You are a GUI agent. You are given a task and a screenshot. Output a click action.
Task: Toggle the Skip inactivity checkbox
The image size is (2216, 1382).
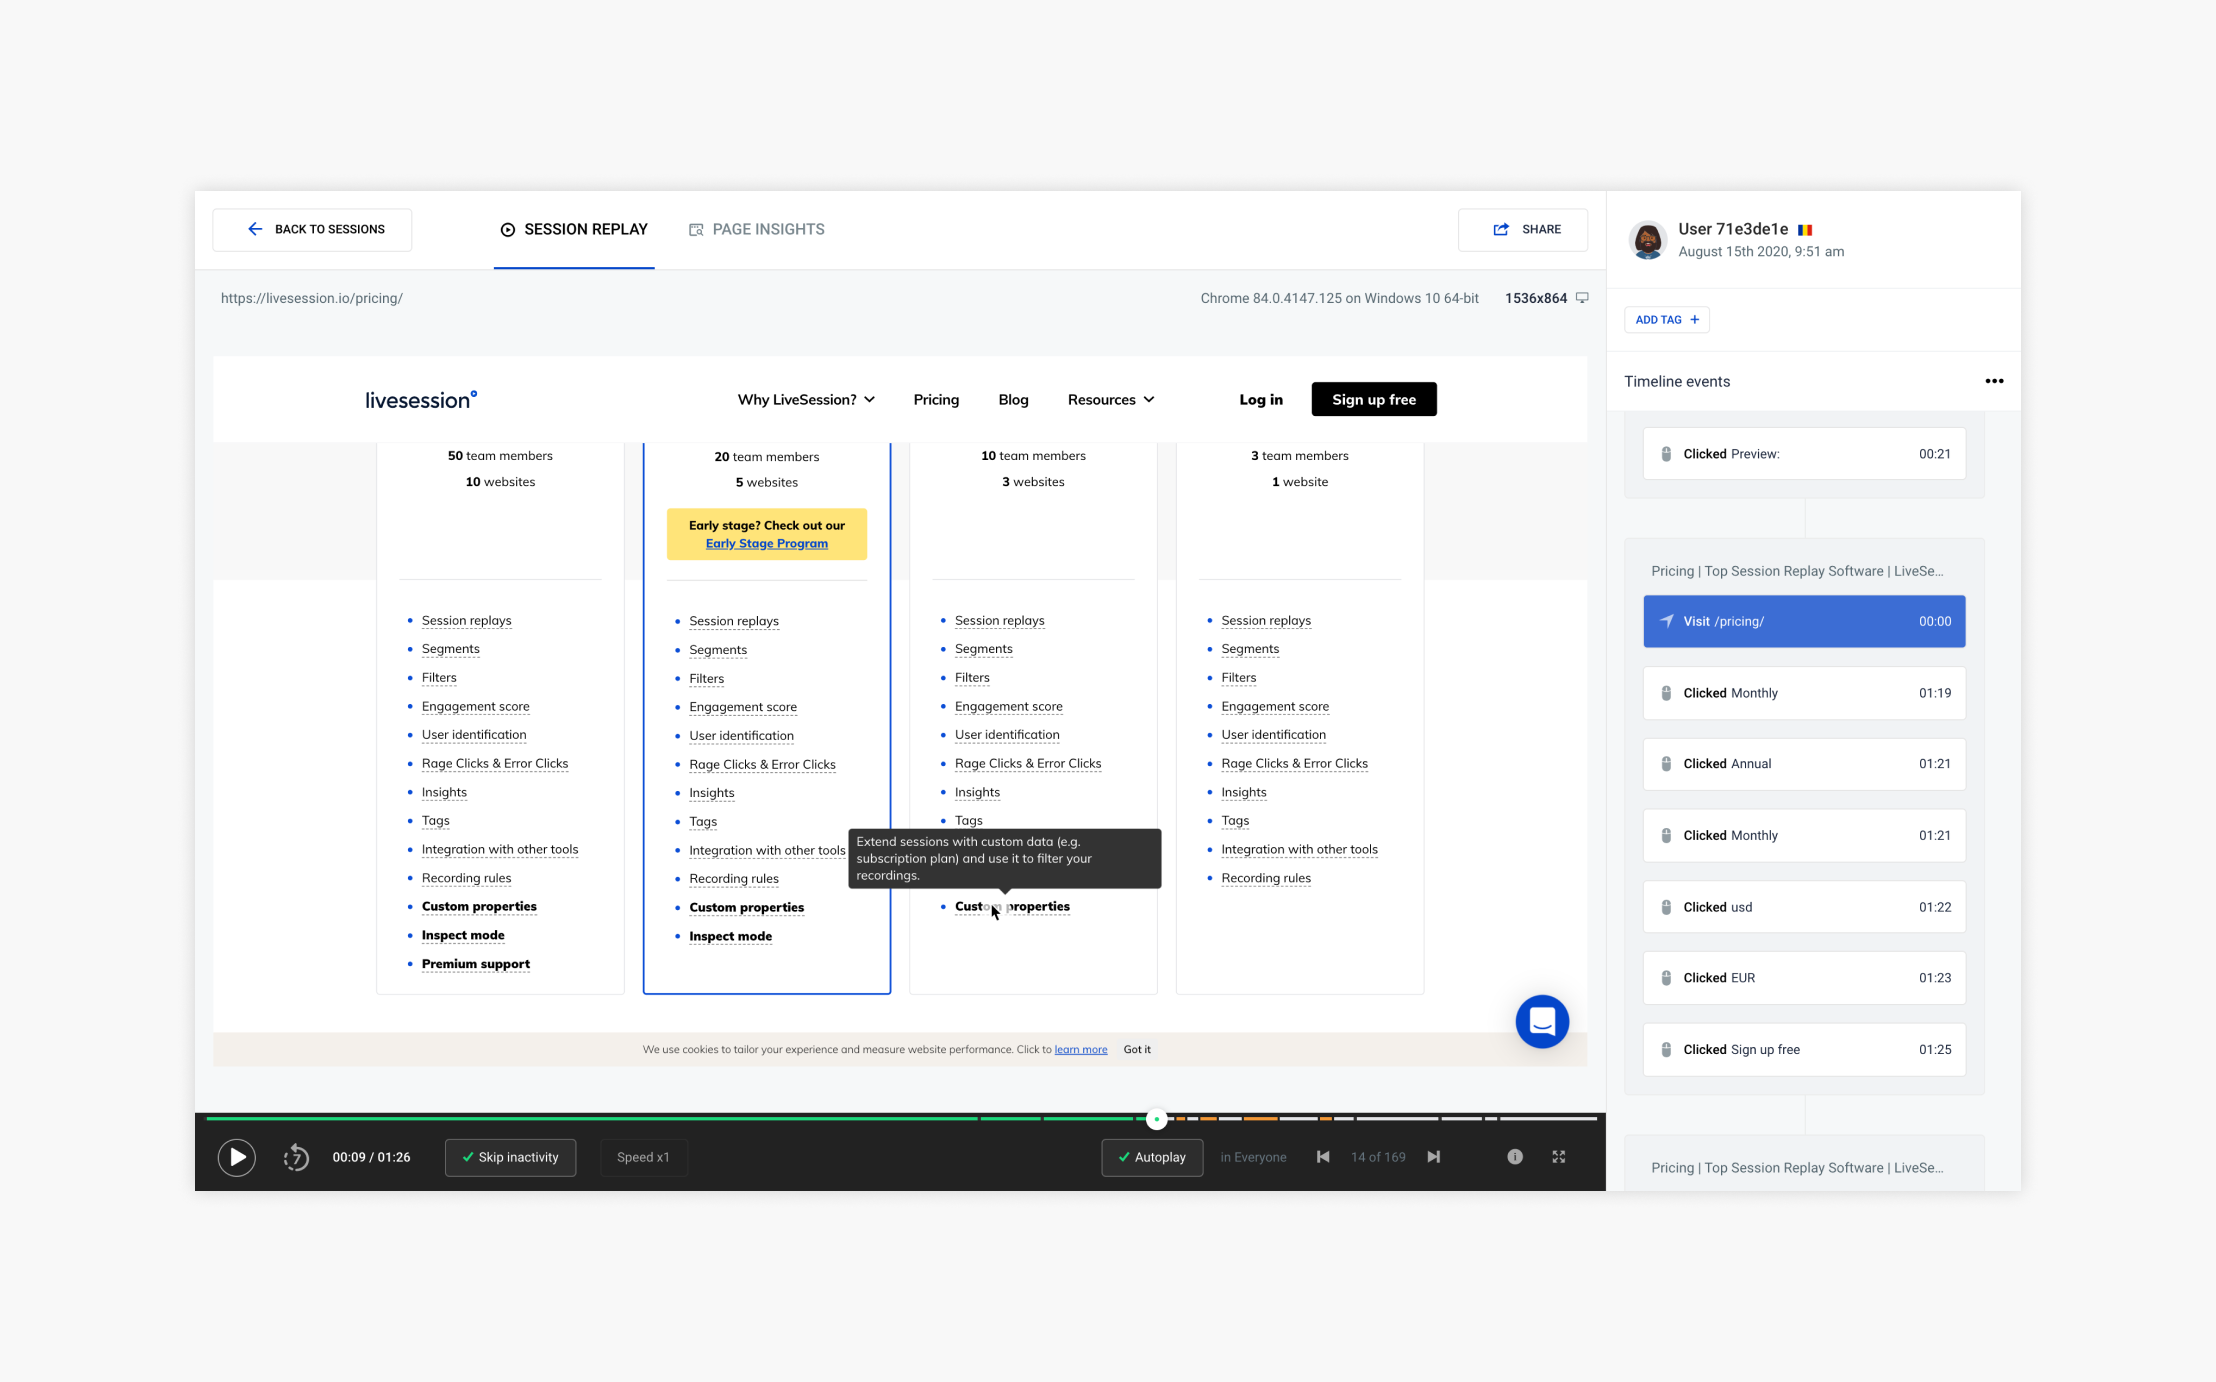[x=510, y=1157]
